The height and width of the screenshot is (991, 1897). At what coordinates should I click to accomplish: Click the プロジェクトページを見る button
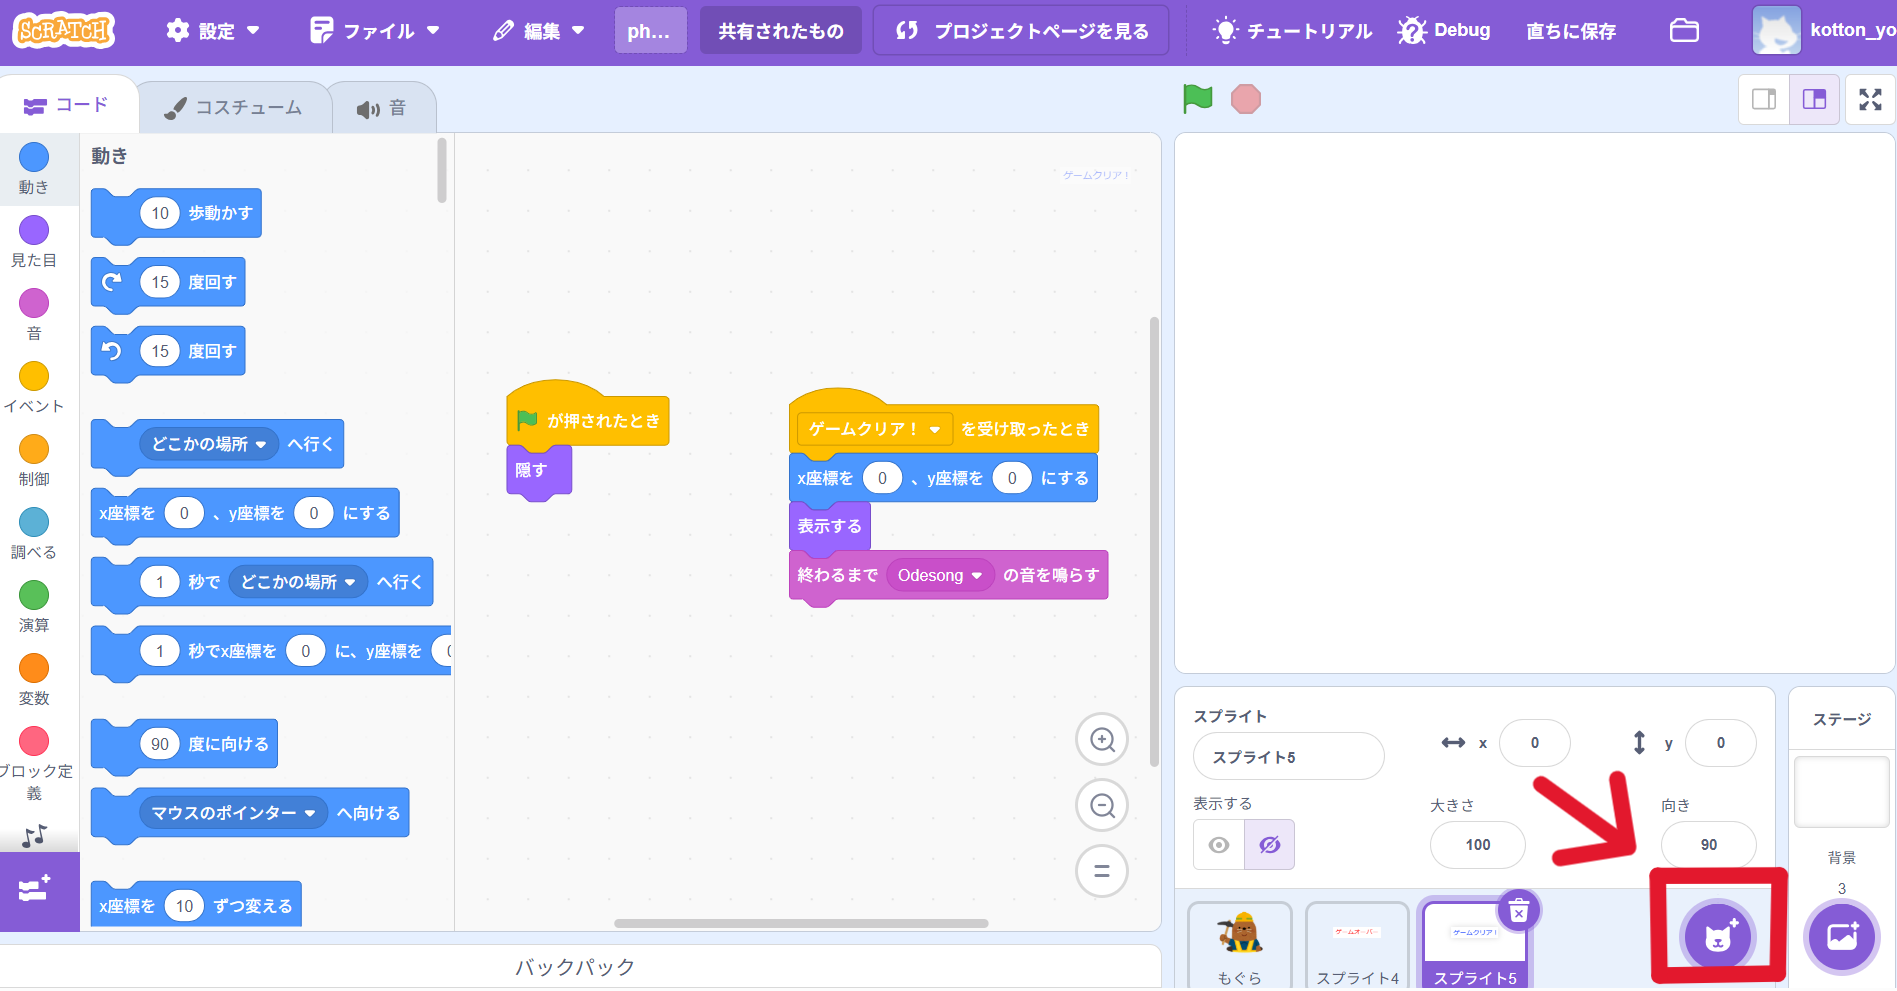1024,31
